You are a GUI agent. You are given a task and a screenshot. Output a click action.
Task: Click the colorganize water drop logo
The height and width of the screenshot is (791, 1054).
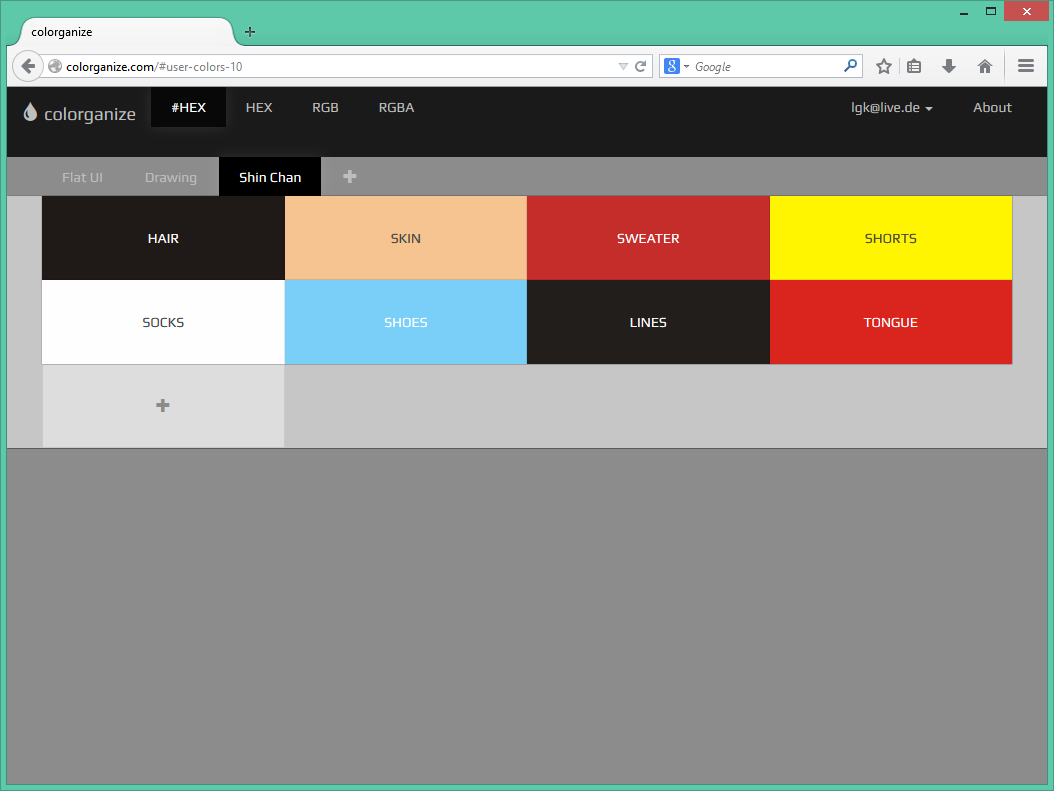click(30, 113)
